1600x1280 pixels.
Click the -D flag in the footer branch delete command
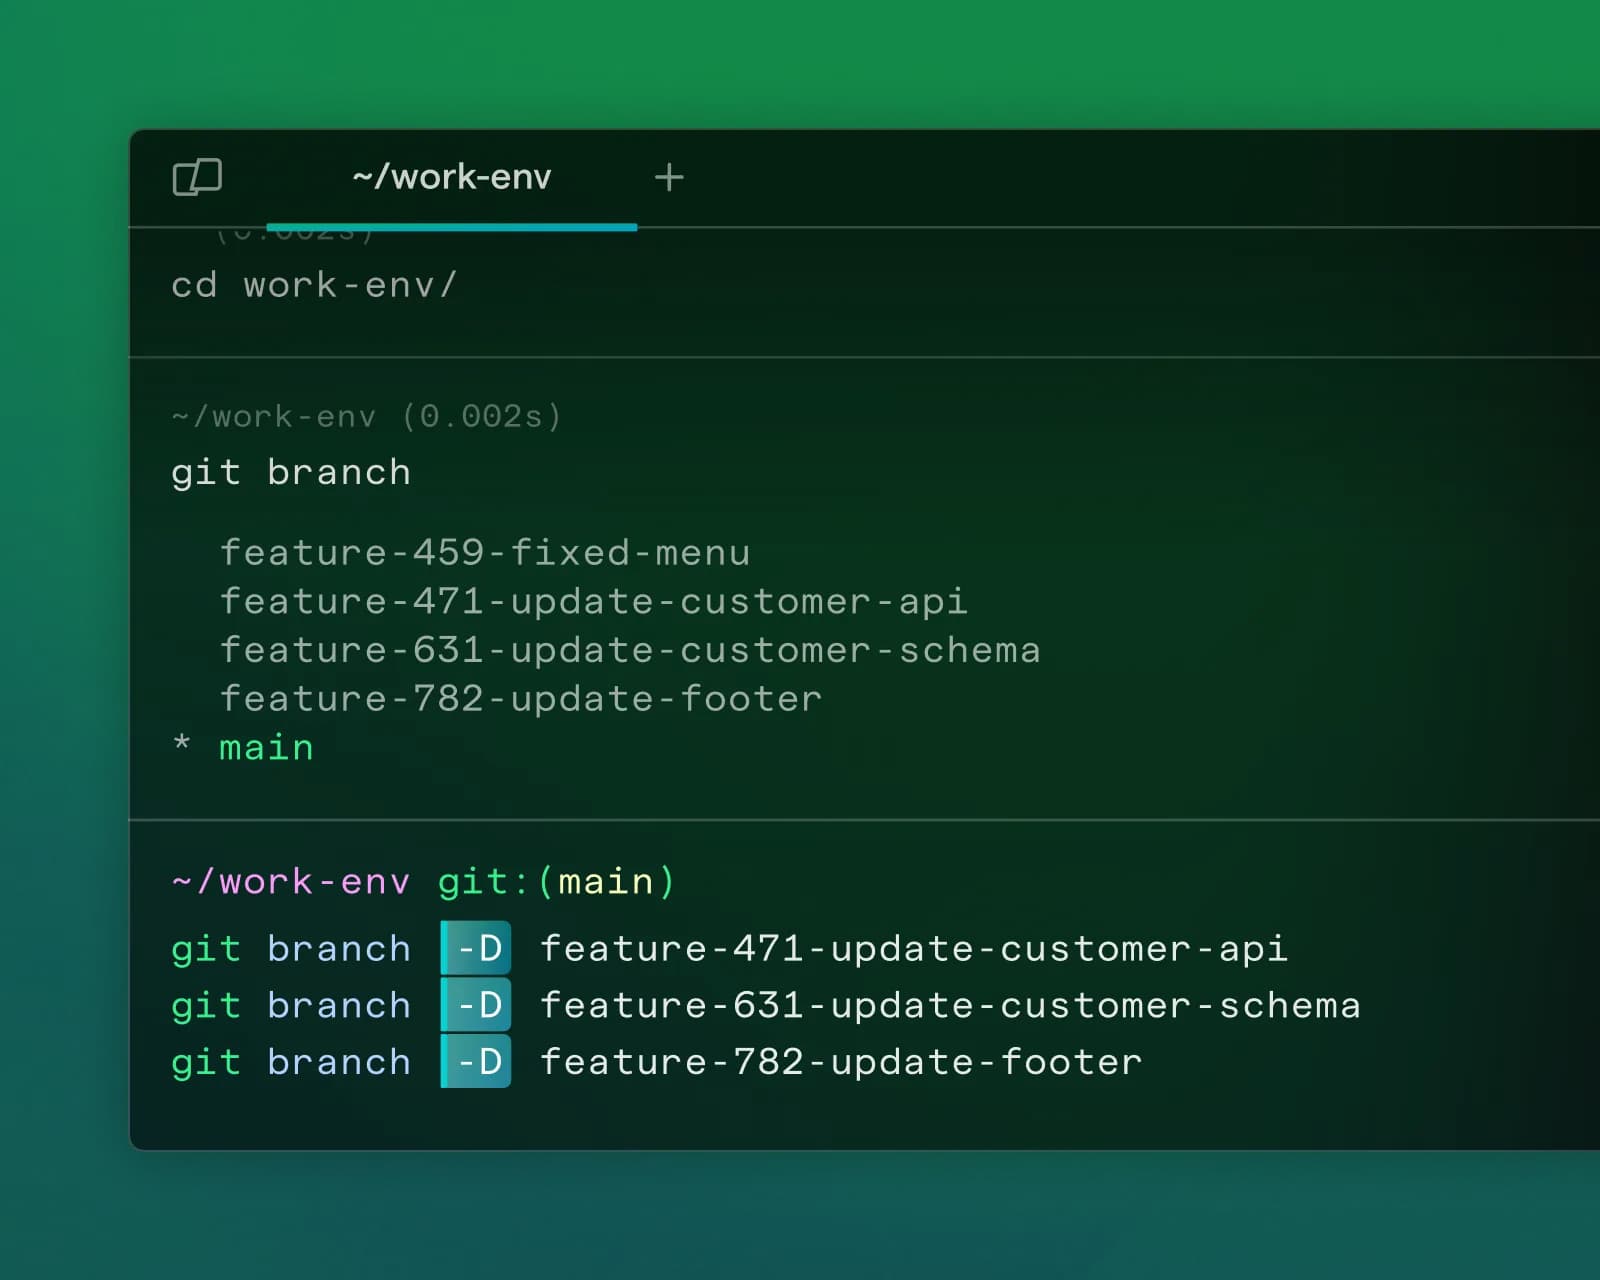[476, 1062]
